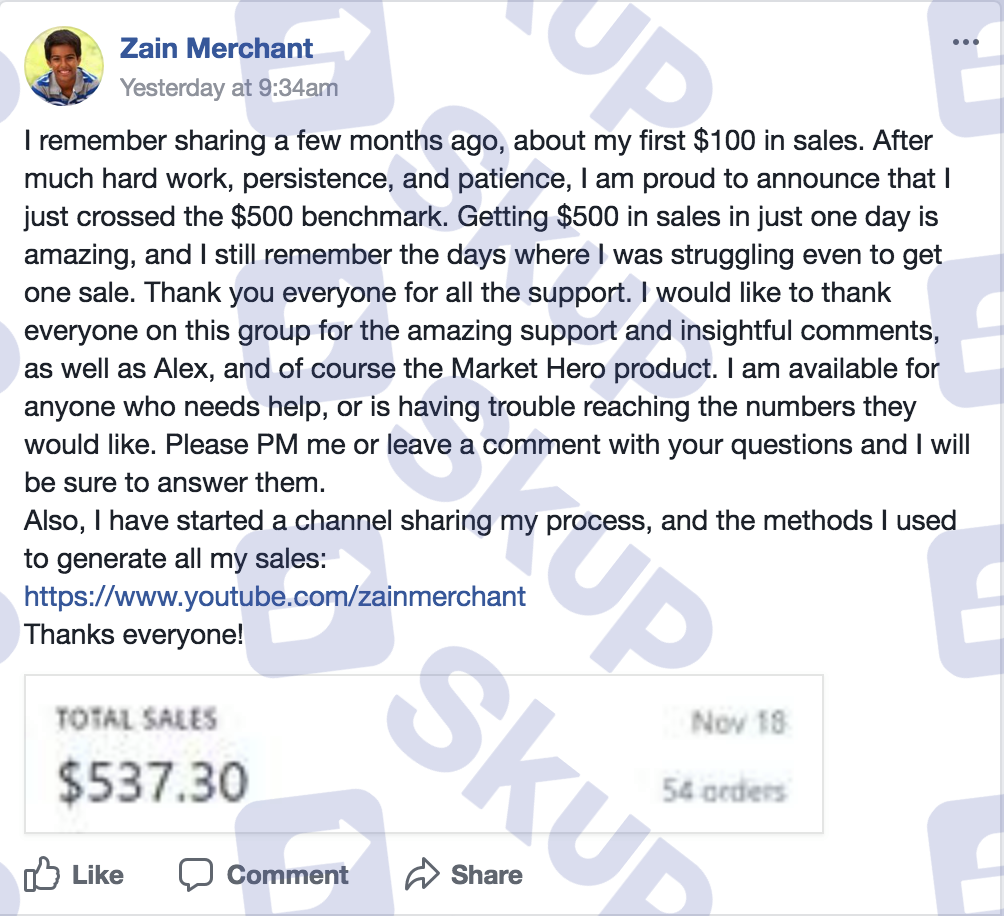The height and width of the screenshot is (916, 1004).
Task: Open Zain Merchant's profile via name link
Action: coord(216,48)
